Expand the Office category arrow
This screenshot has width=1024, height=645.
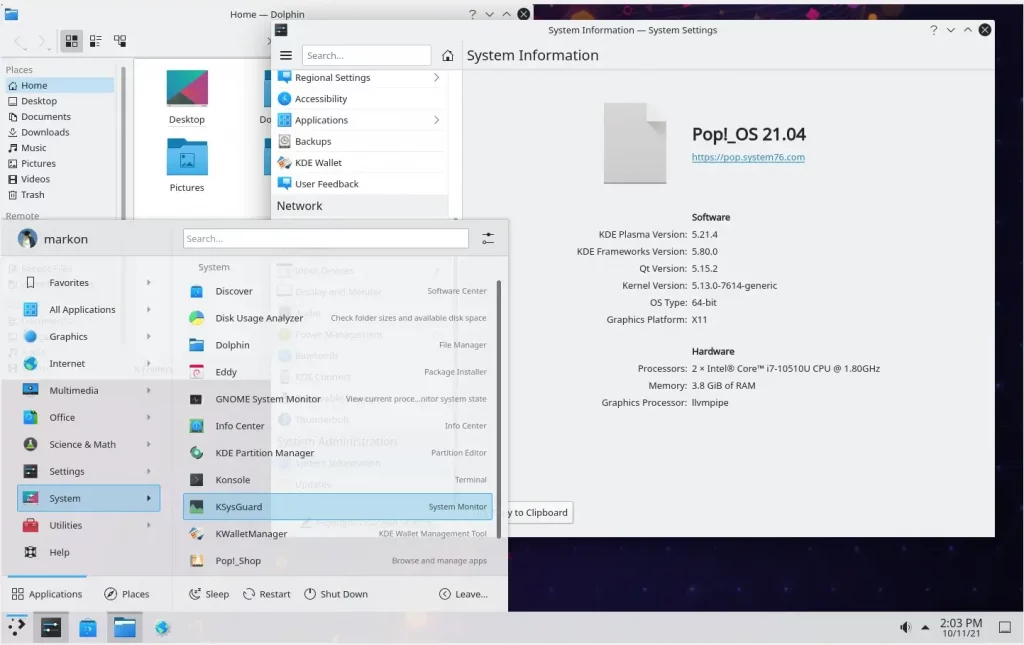tap(149, 417)
